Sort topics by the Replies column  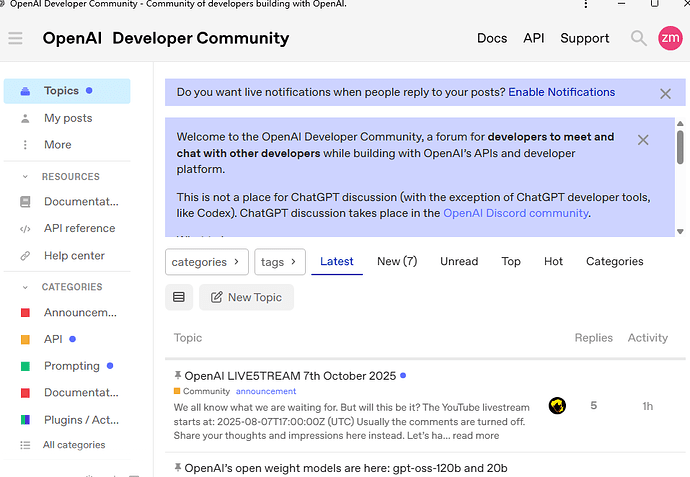(x=594, y=338)
